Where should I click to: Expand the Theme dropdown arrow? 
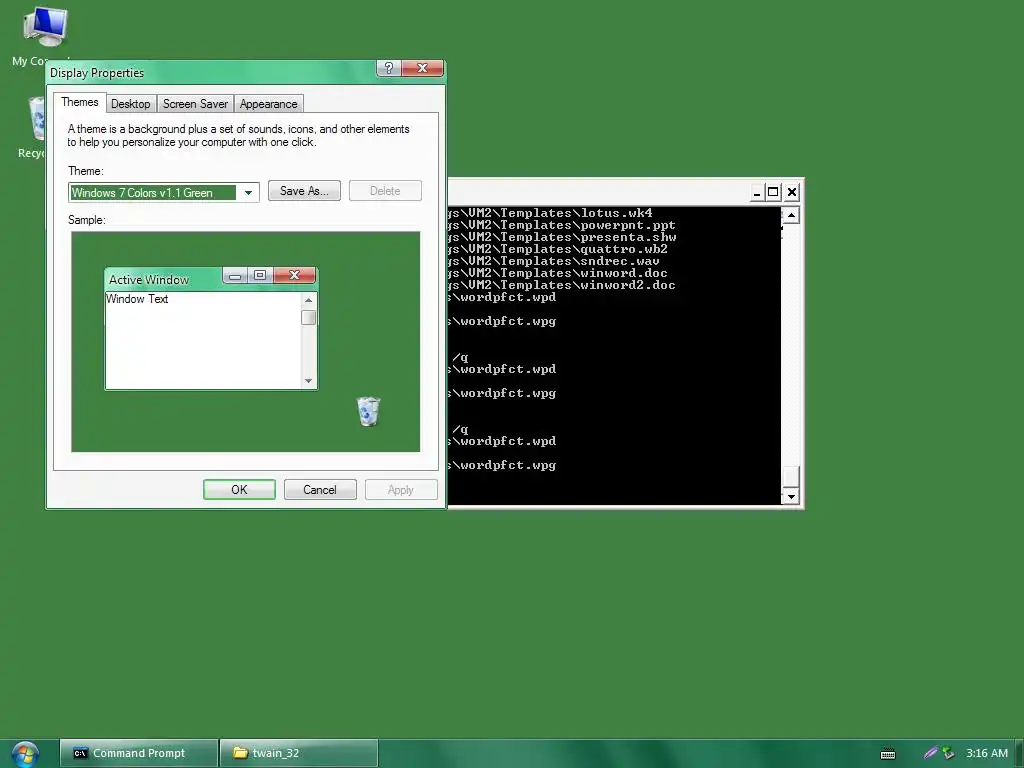pyautogui.click(x=248, y=193)
